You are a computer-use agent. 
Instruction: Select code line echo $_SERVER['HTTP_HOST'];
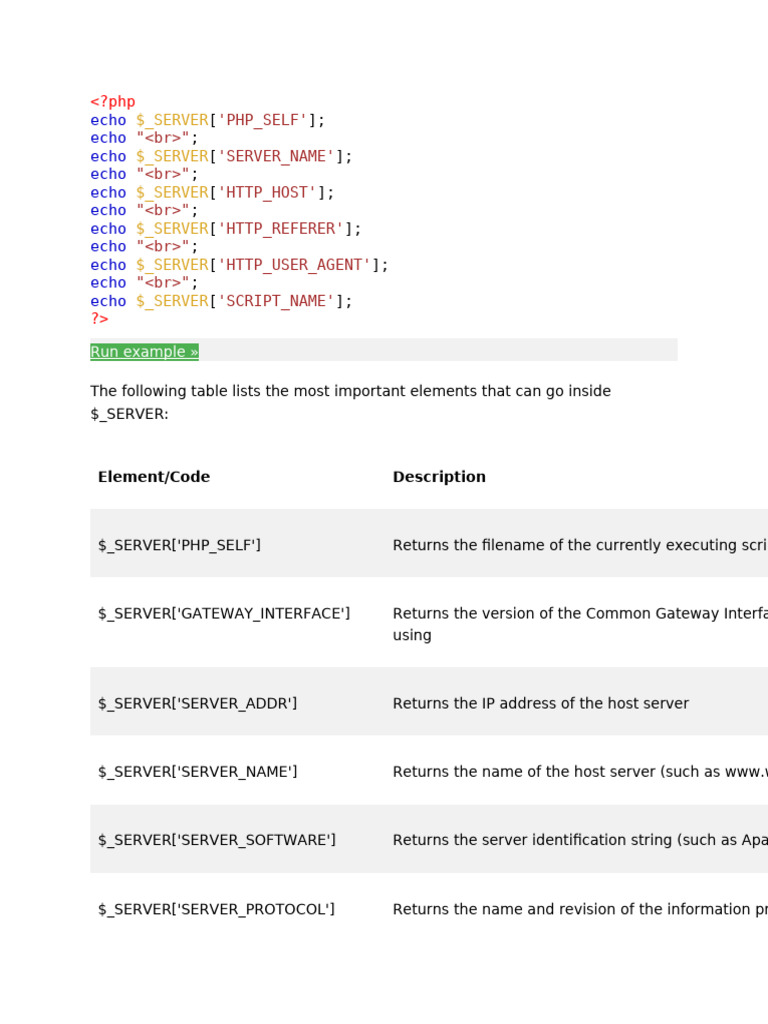[x=212, y=193]
